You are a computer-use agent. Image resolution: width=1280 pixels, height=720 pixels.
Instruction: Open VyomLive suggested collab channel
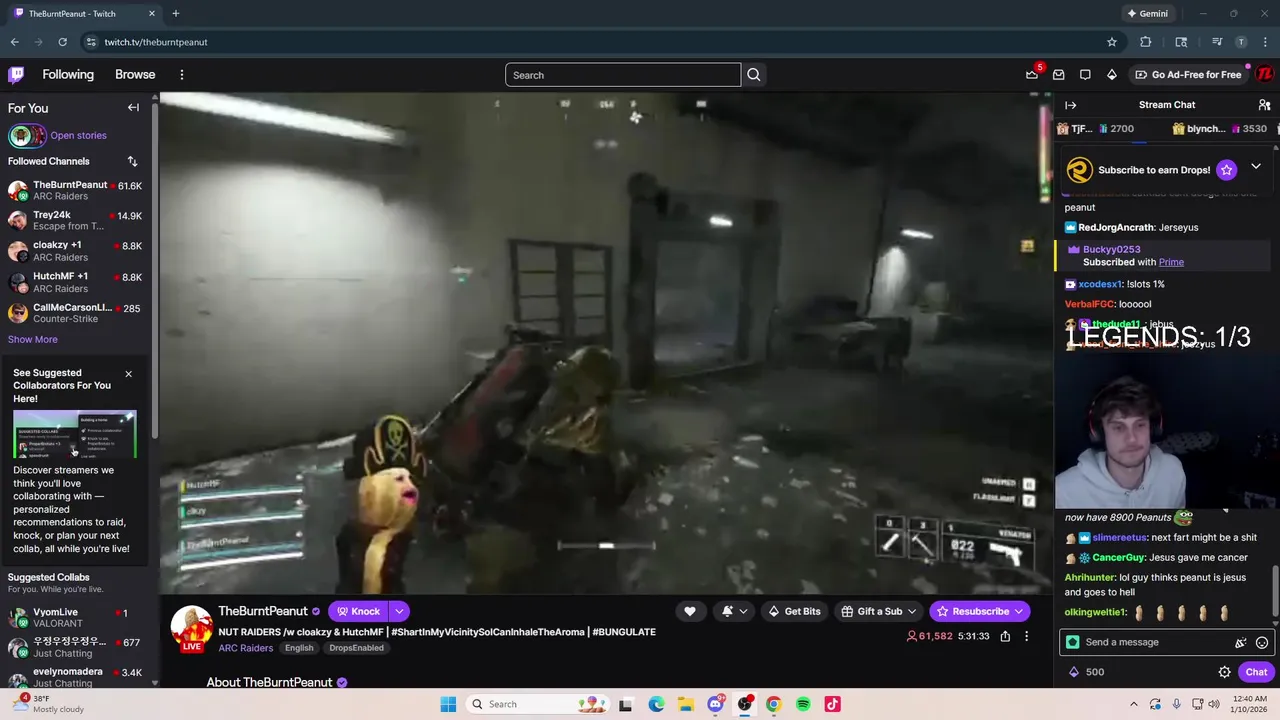(76, 617)
